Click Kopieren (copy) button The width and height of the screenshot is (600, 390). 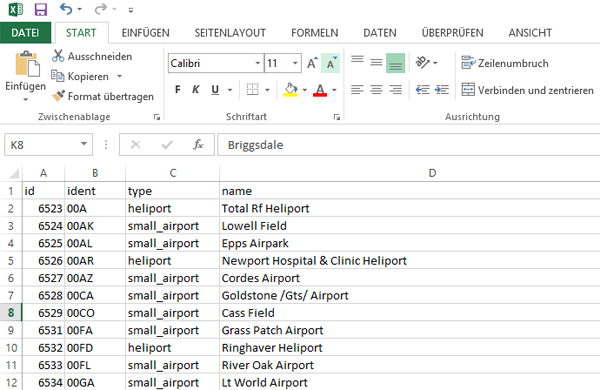click(x=80, y=77)
